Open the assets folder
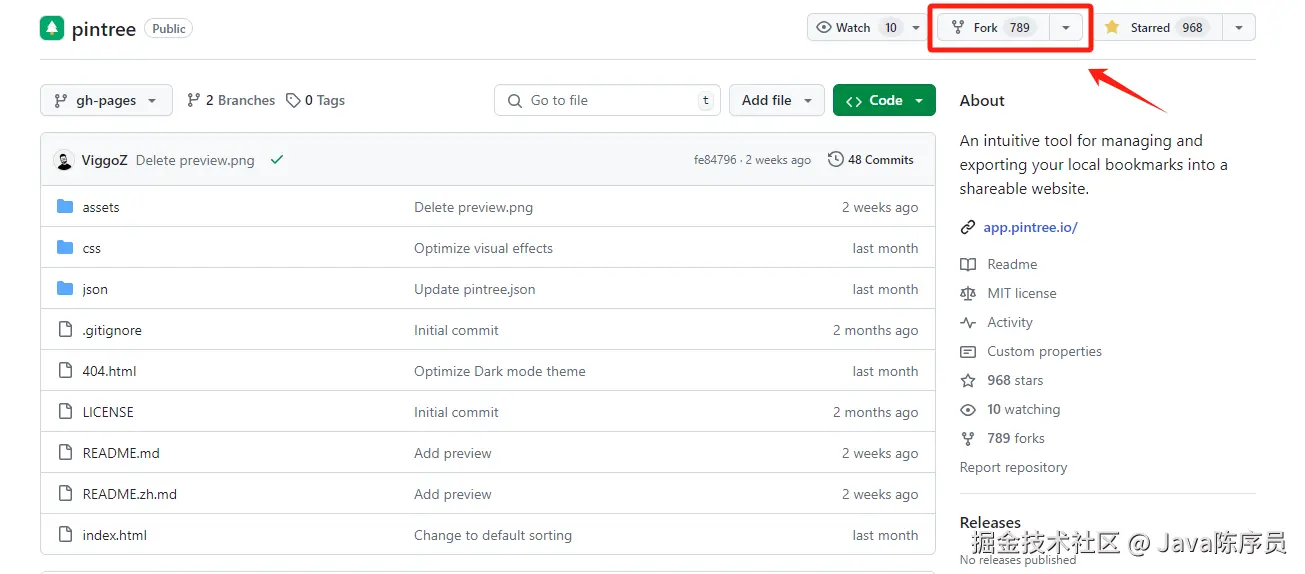The image size is (1305, 574). (101, 207)
